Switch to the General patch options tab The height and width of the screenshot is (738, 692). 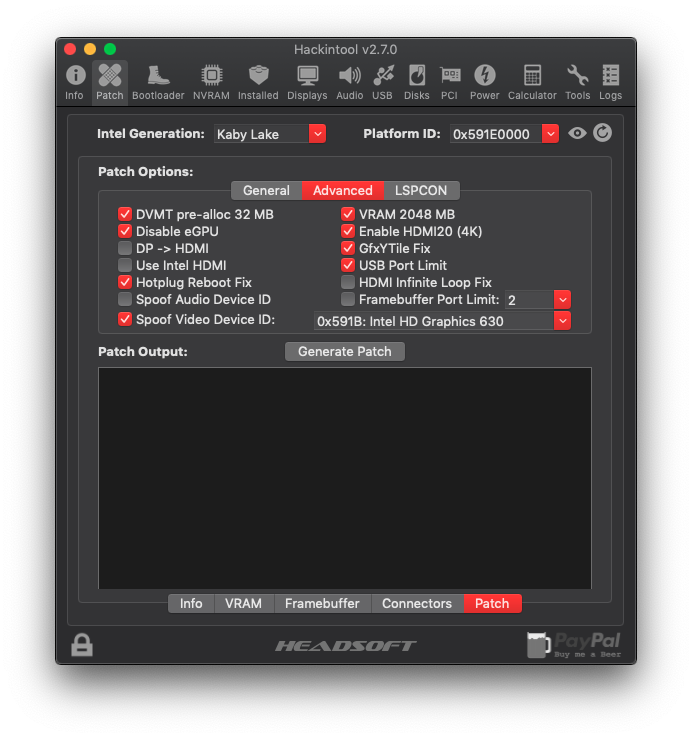click(x=266, y=190)
